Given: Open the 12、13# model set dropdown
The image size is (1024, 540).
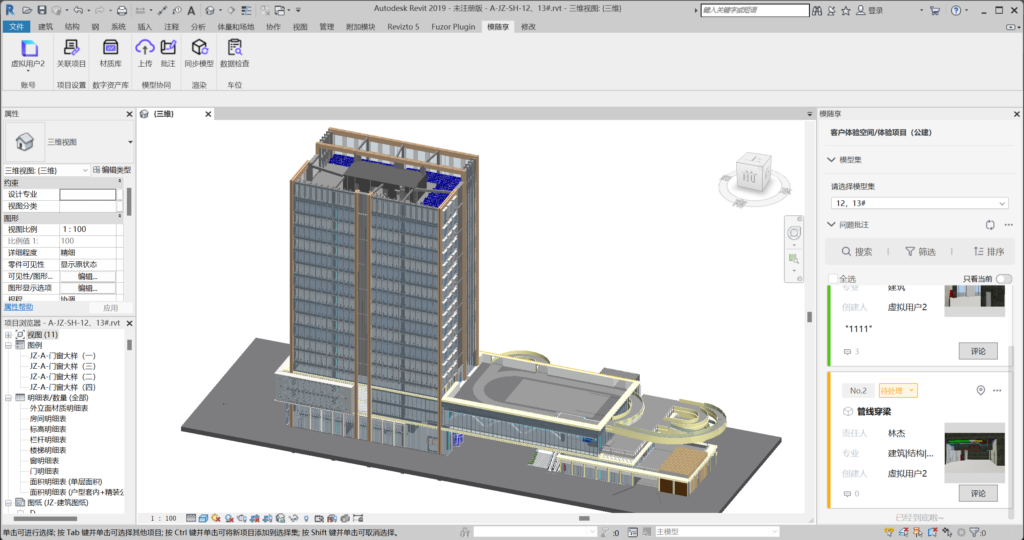Looking at the screenshot, I should point(918,203).
